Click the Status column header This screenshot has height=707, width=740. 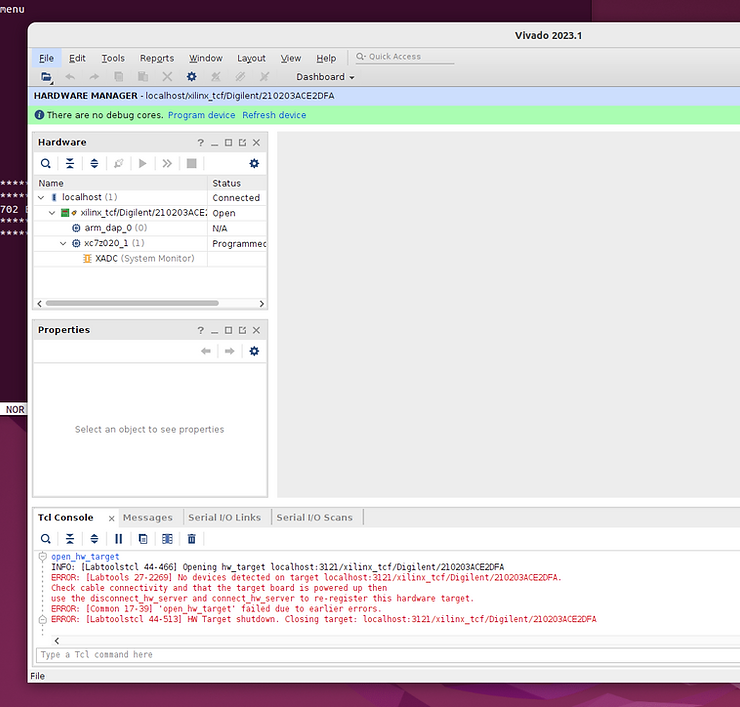pyautogui.click(x=237, y=183)
